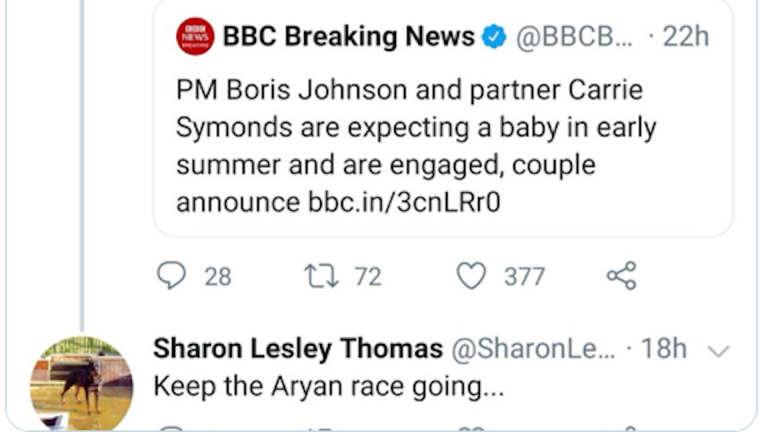View Sharon Lesley Thomas's profile name
This screenshot has height=432, width=768.
[x=297, y=348]
